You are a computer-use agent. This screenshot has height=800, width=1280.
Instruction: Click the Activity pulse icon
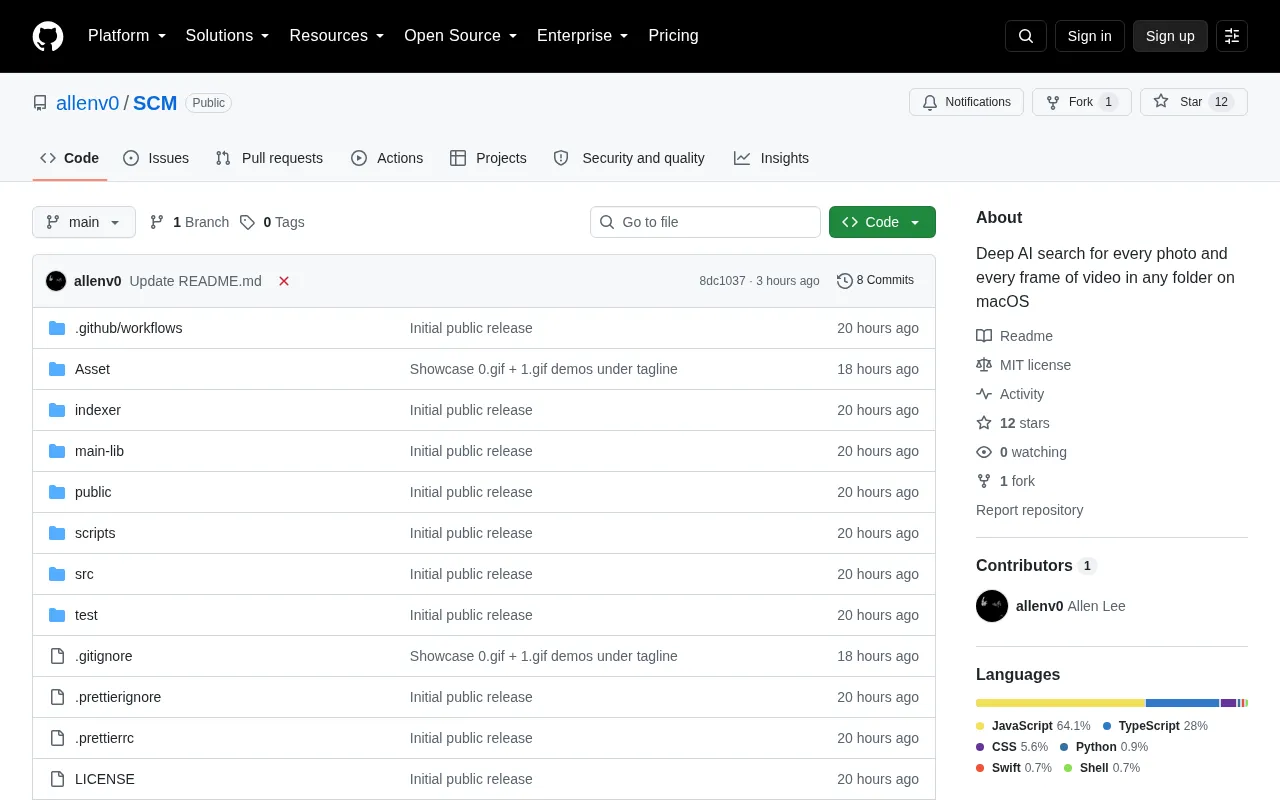(x=984, y=394)
